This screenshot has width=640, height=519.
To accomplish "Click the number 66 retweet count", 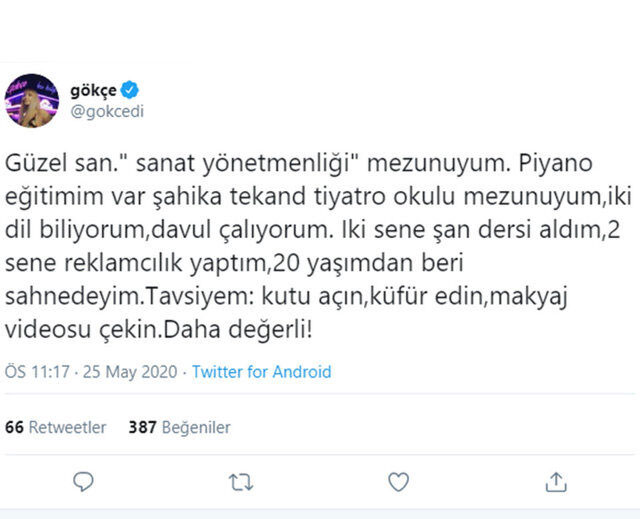I will point(14,427).
